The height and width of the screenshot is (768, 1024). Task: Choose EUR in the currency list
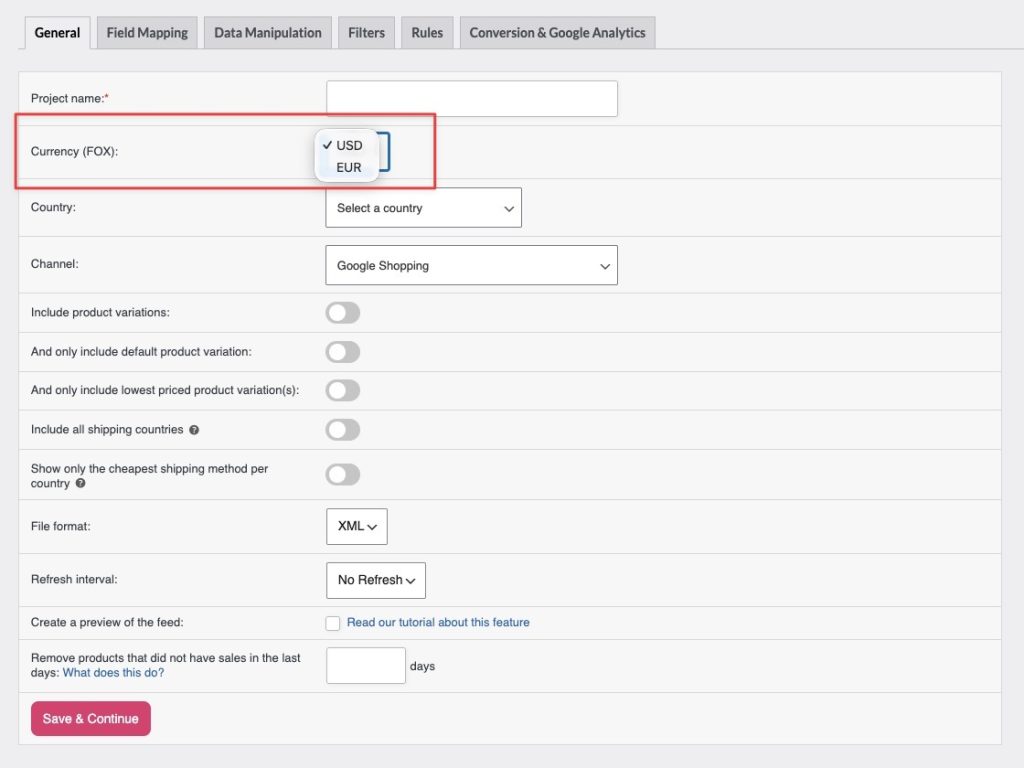click(x=348, y=168)
